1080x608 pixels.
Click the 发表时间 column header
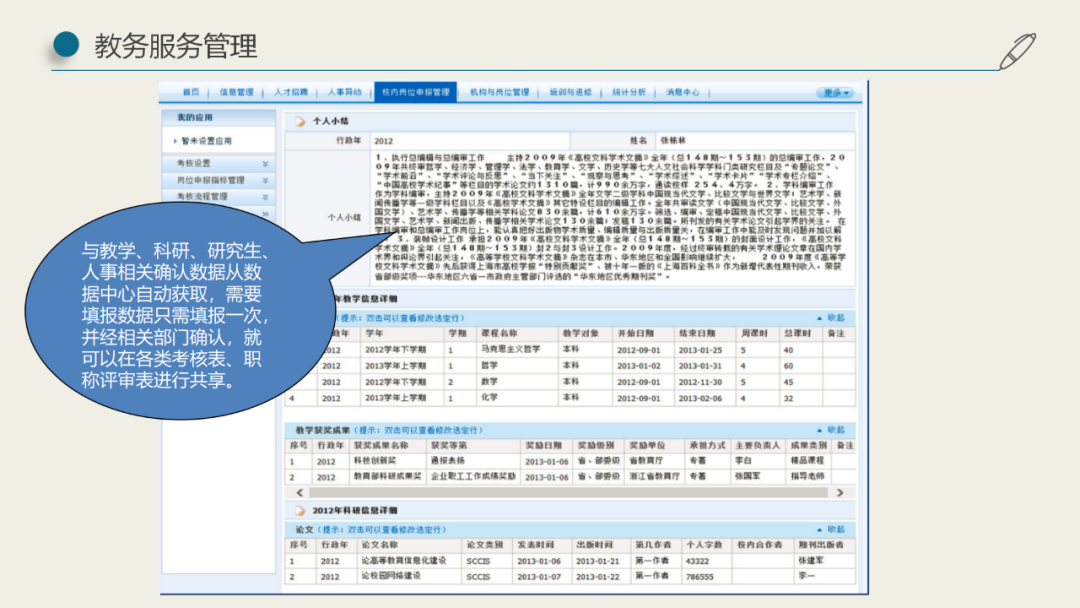pos(536,545)
